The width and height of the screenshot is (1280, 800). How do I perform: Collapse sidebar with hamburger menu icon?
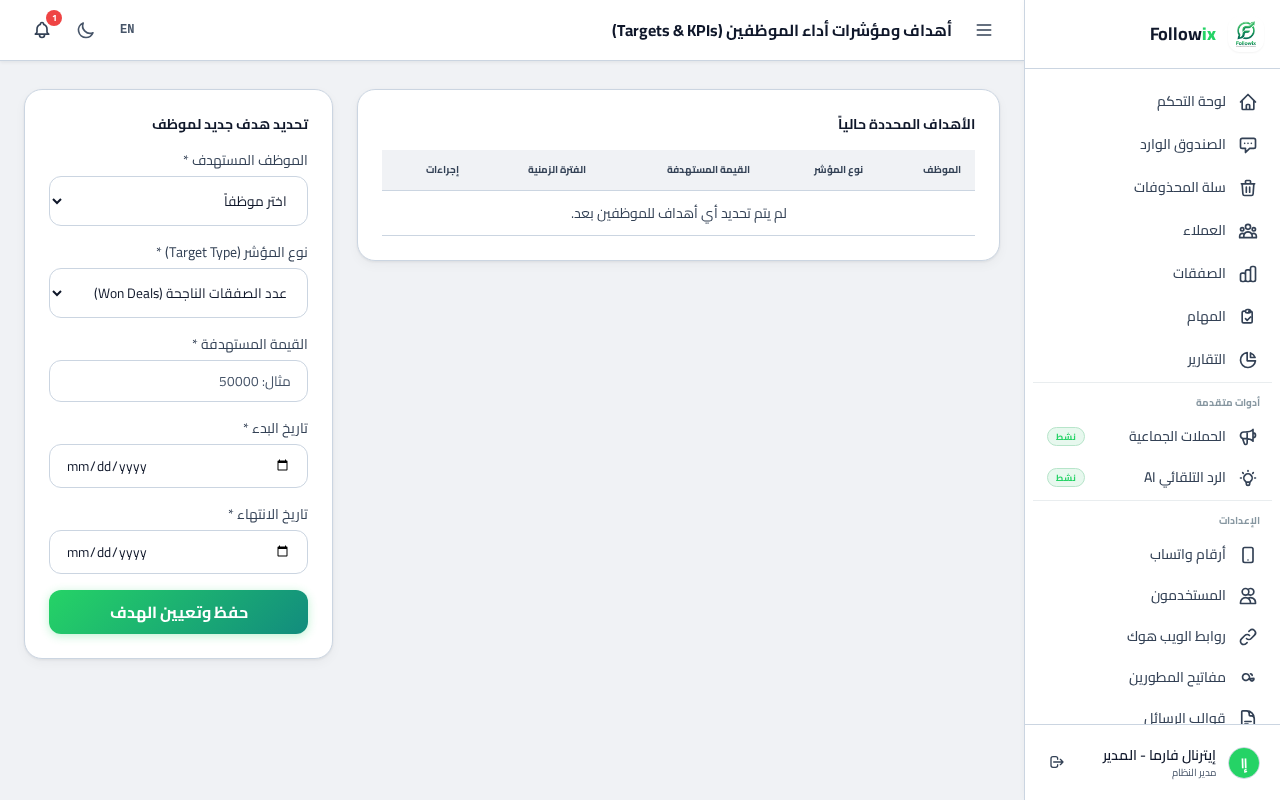pyautogui.click(x=984, y=30)
